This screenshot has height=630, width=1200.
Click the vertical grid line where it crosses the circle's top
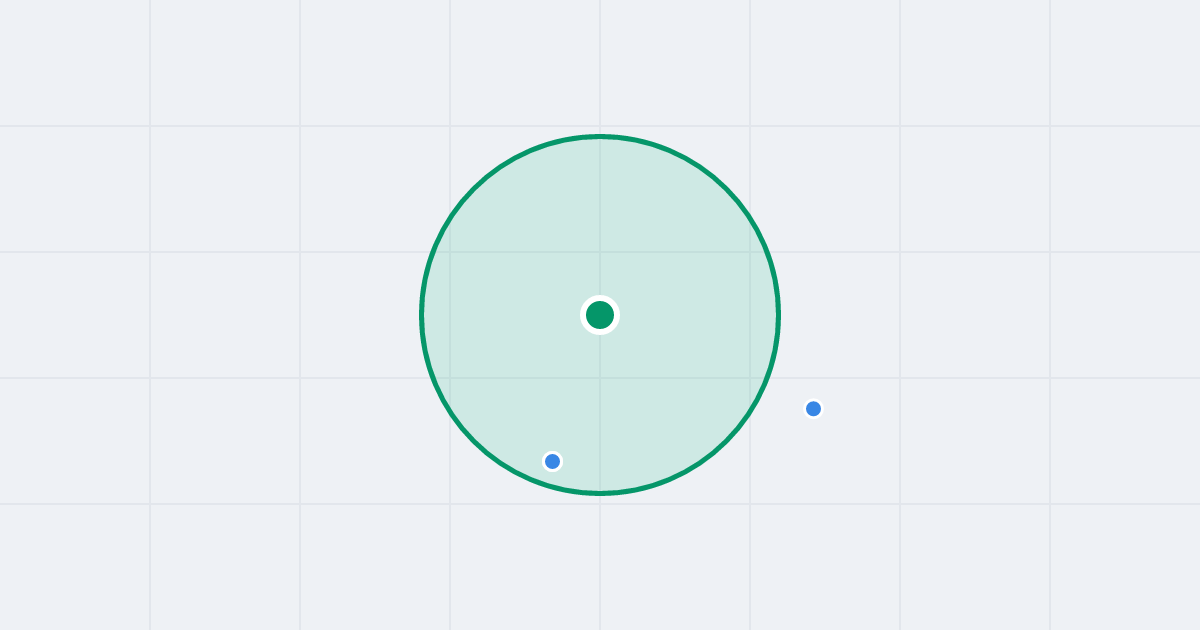[600, 136]
